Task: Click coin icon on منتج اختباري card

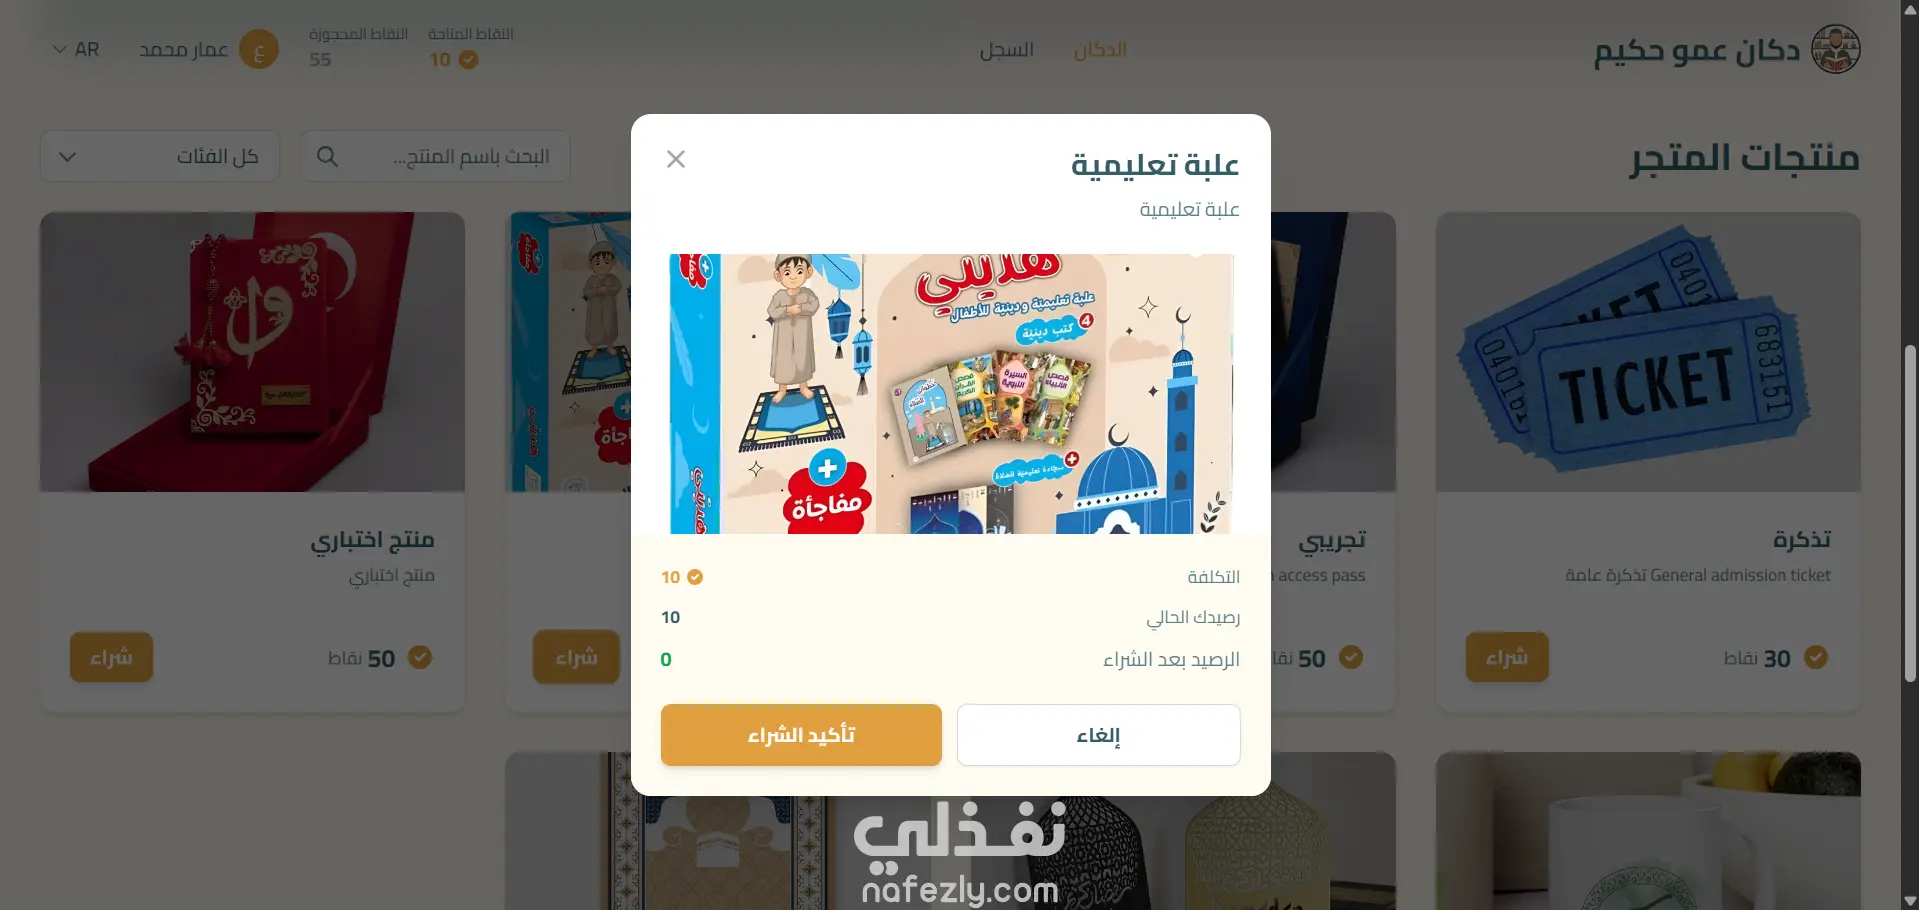Action: coord(420,657)
